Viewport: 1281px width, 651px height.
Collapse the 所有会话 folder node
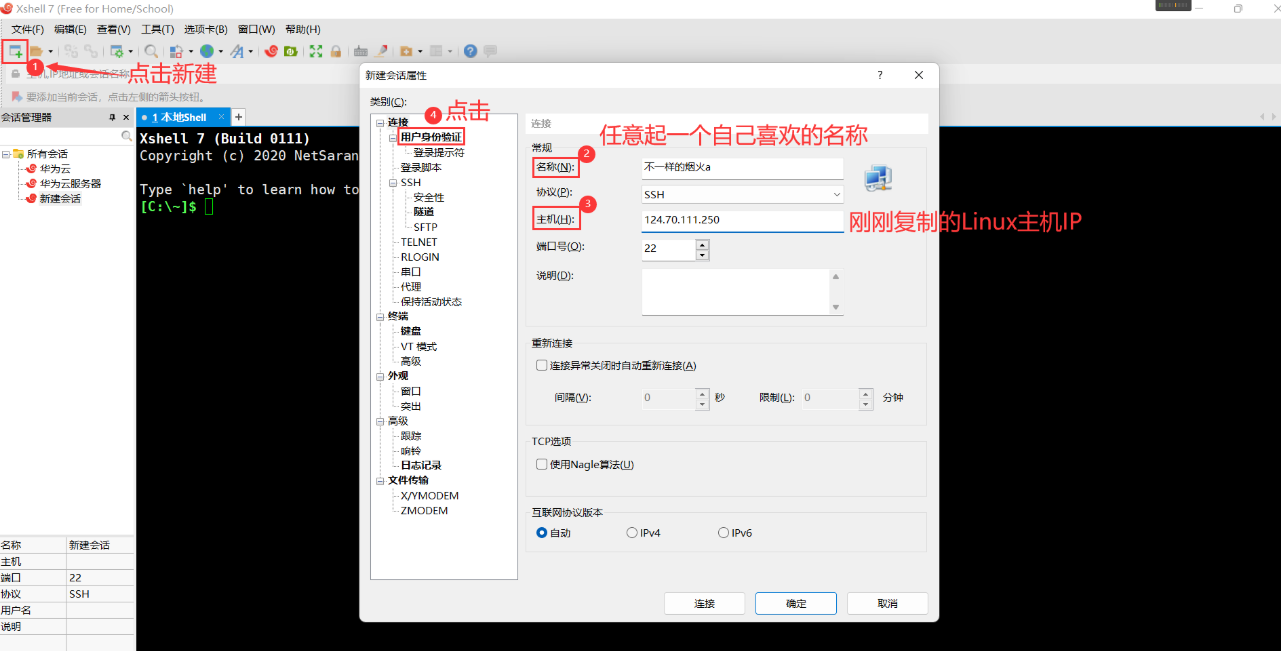(x=6, y=154)
